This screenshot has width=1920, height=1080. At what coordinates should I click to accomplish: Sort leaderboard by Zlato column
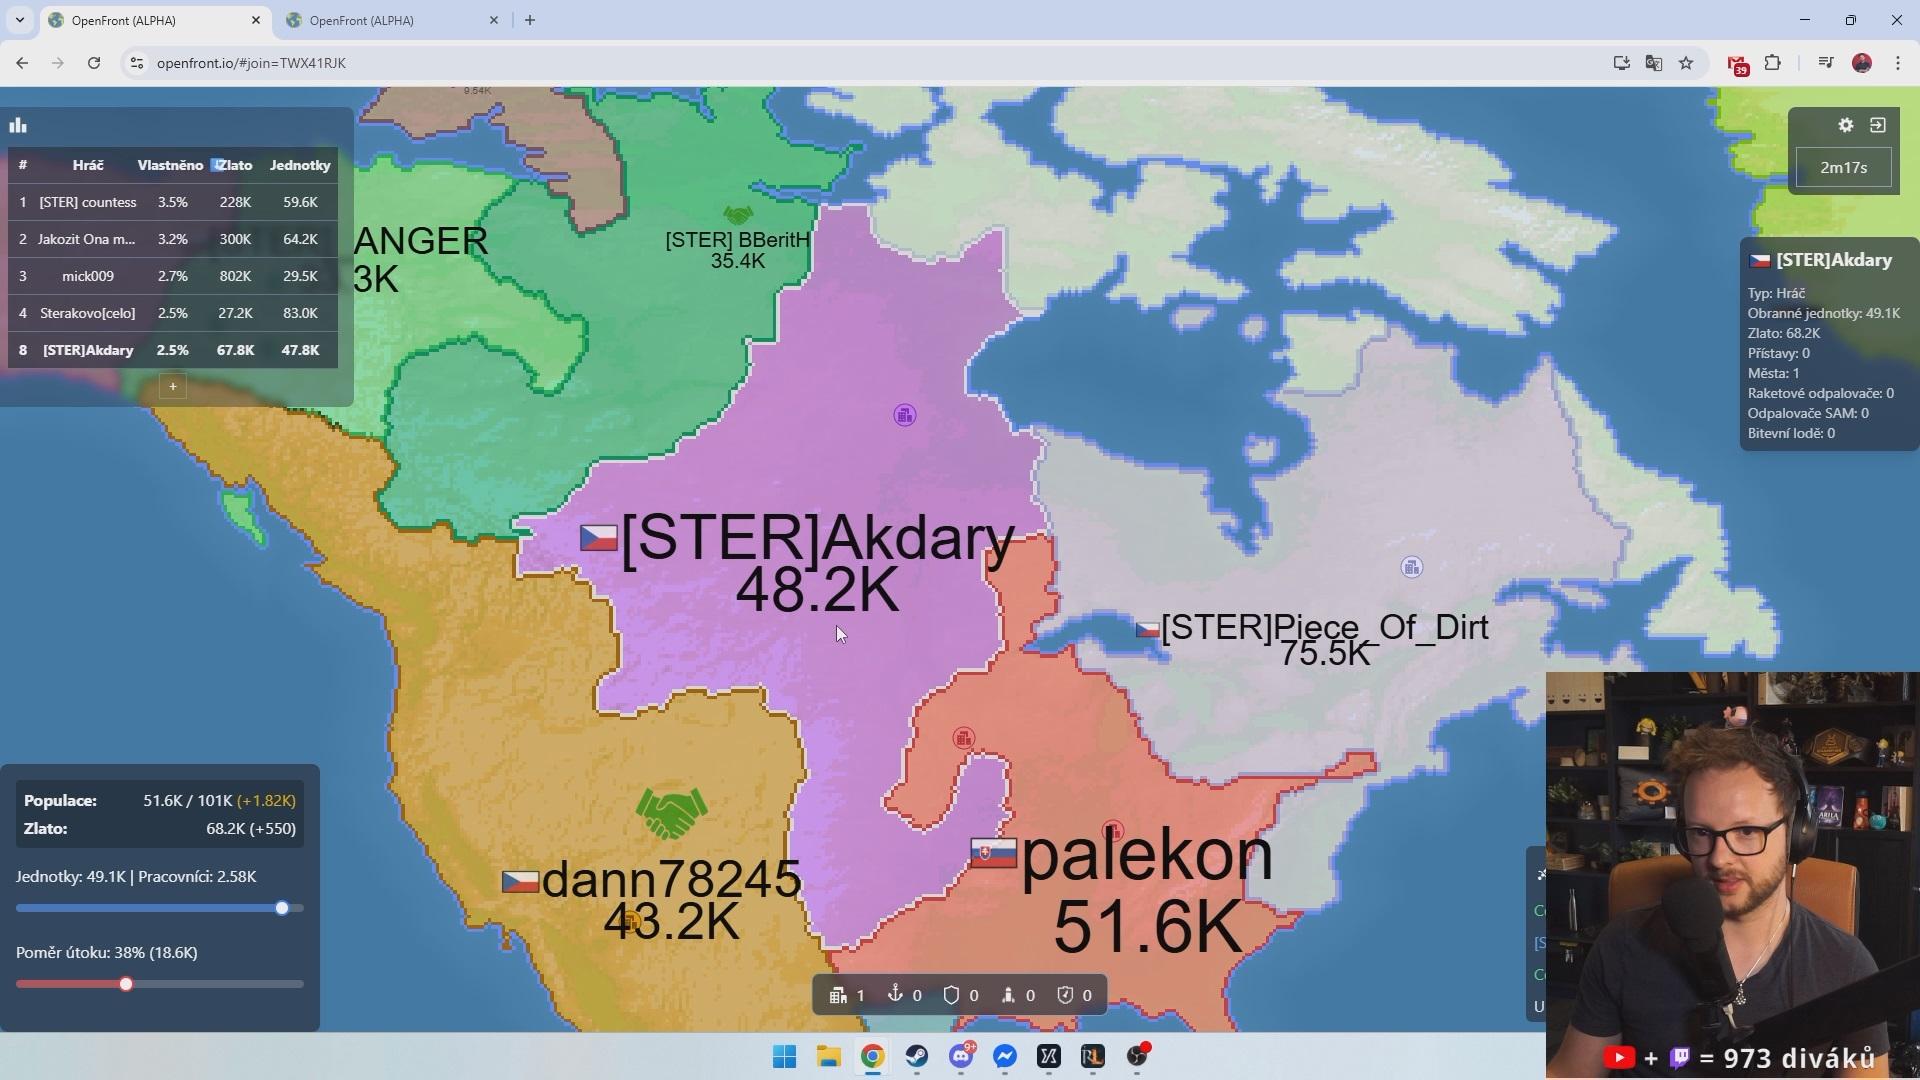[x=234, y=165]
